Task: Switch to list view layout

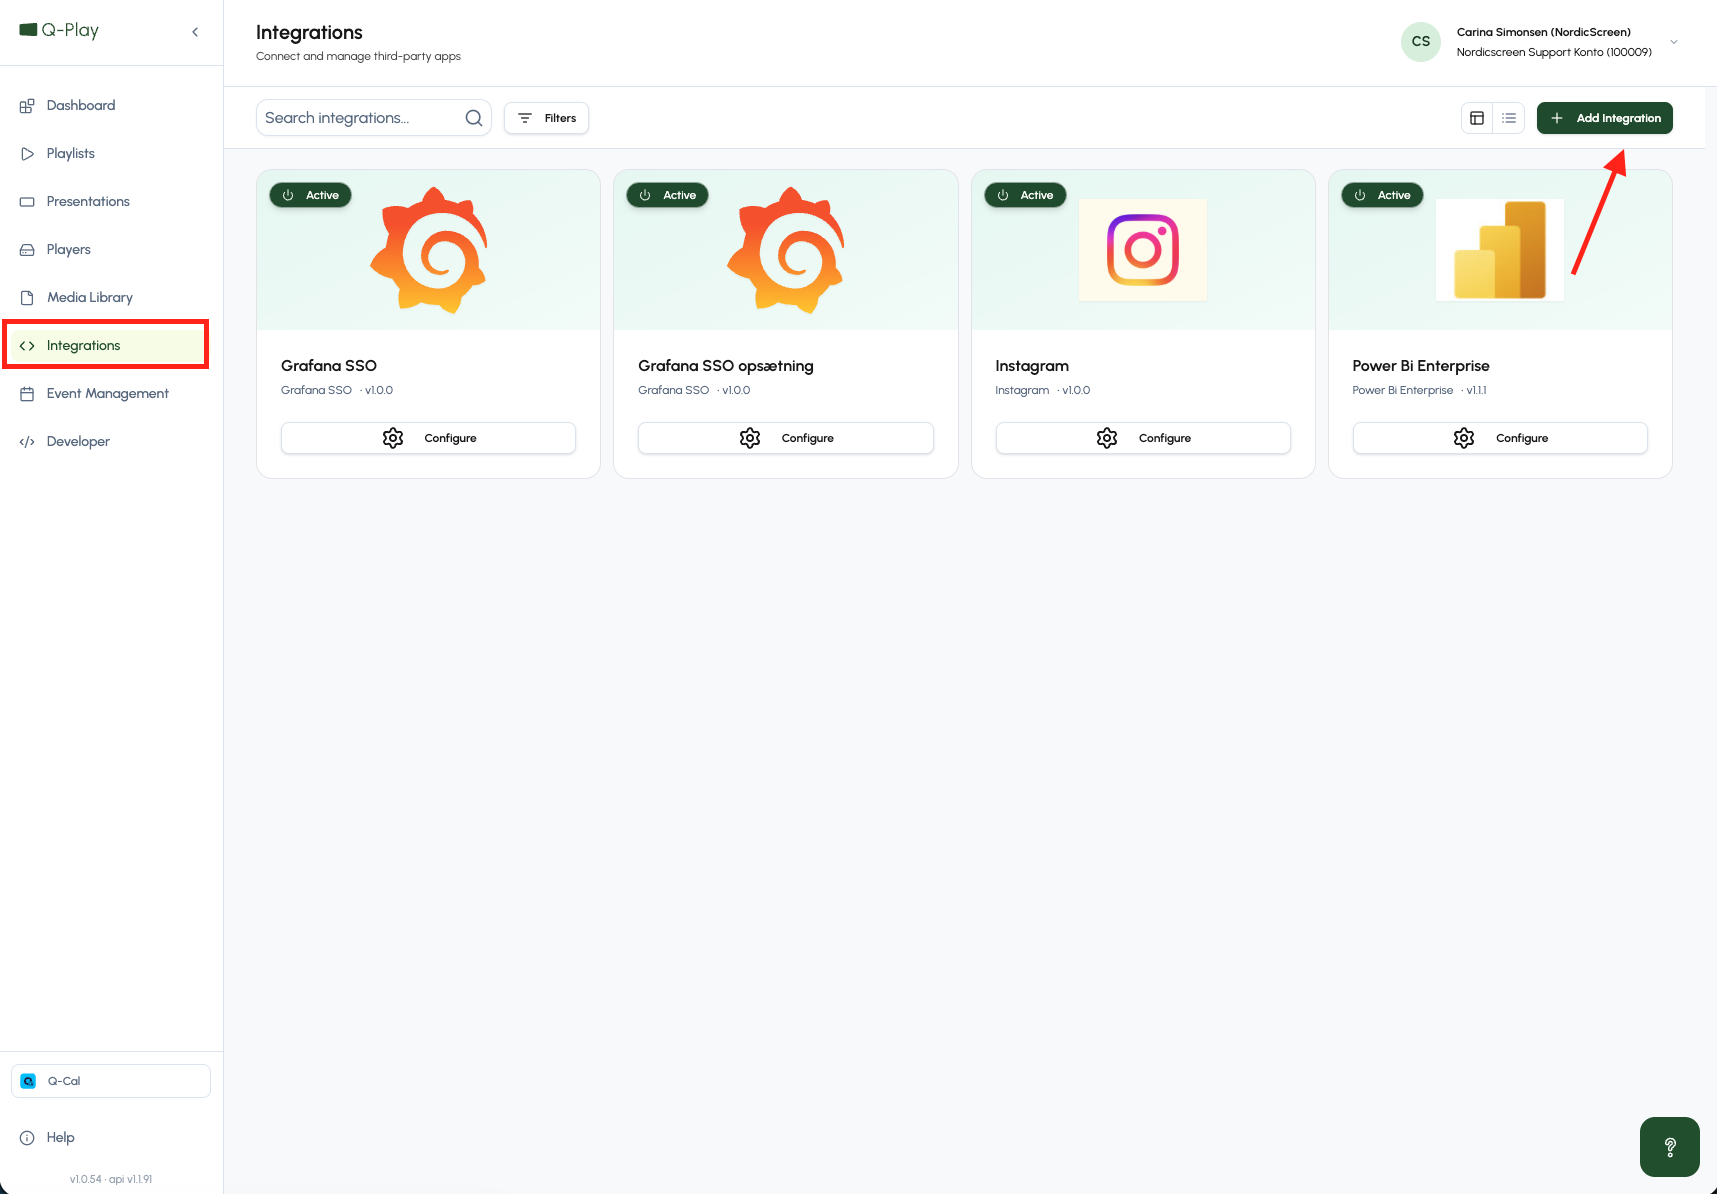Action: click(x=1509, y=118)
